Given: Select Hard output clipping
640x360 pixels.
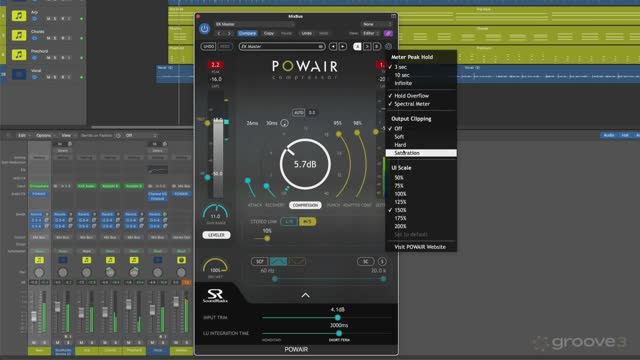Looking at the screenshot, I should (x=400, y=145).
